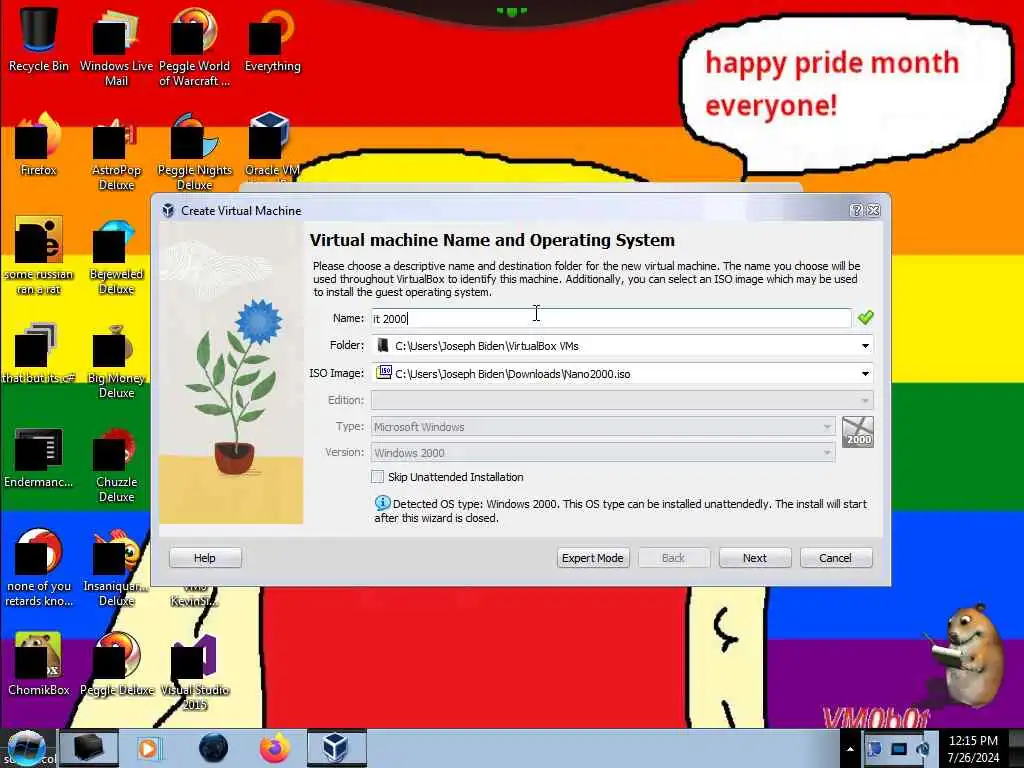This screenshot has height=768, width=1024.
Task: Click the Windows 2000 OS type icon
Action: [x=857, y=432]
